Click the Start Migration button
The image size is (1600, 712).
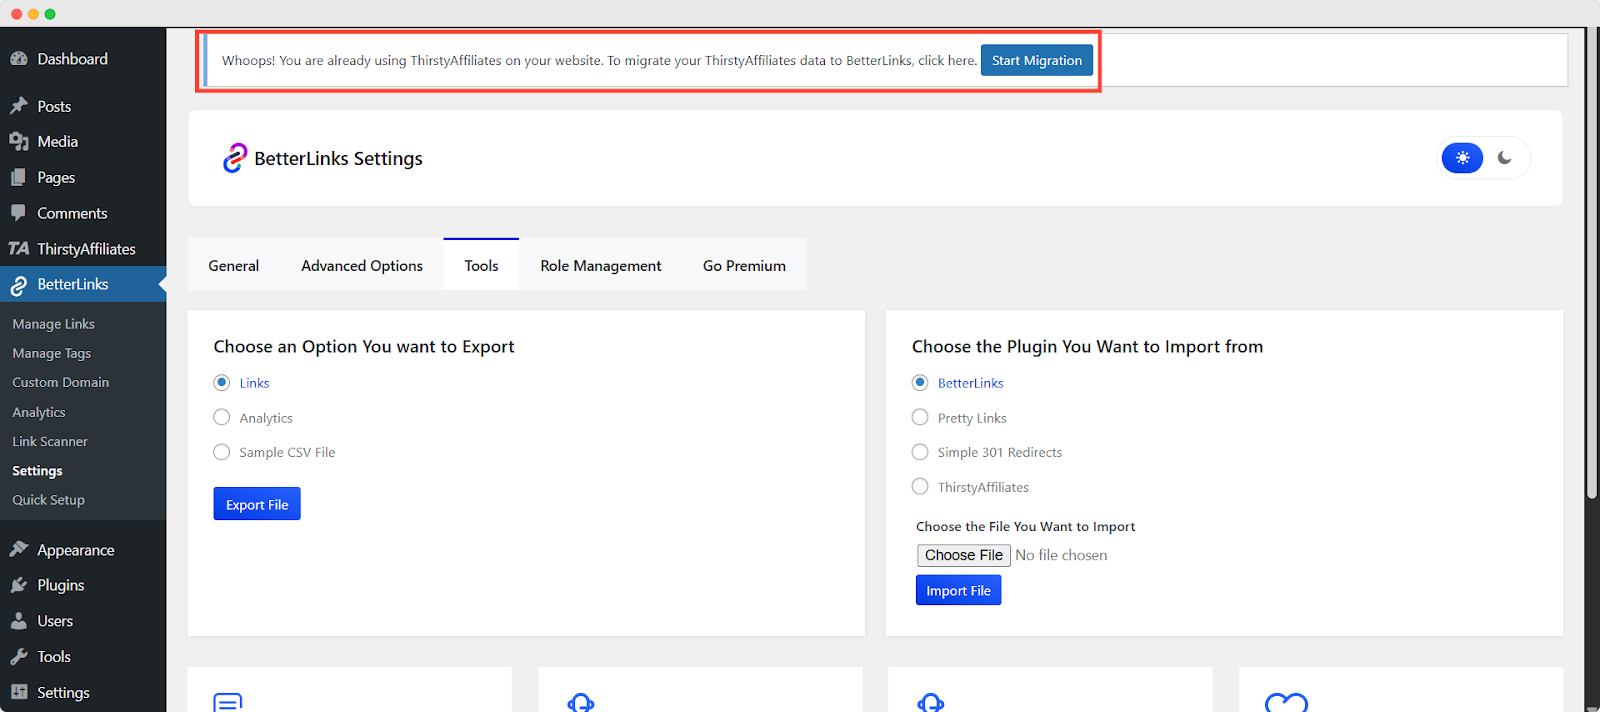coord(1036,61)
